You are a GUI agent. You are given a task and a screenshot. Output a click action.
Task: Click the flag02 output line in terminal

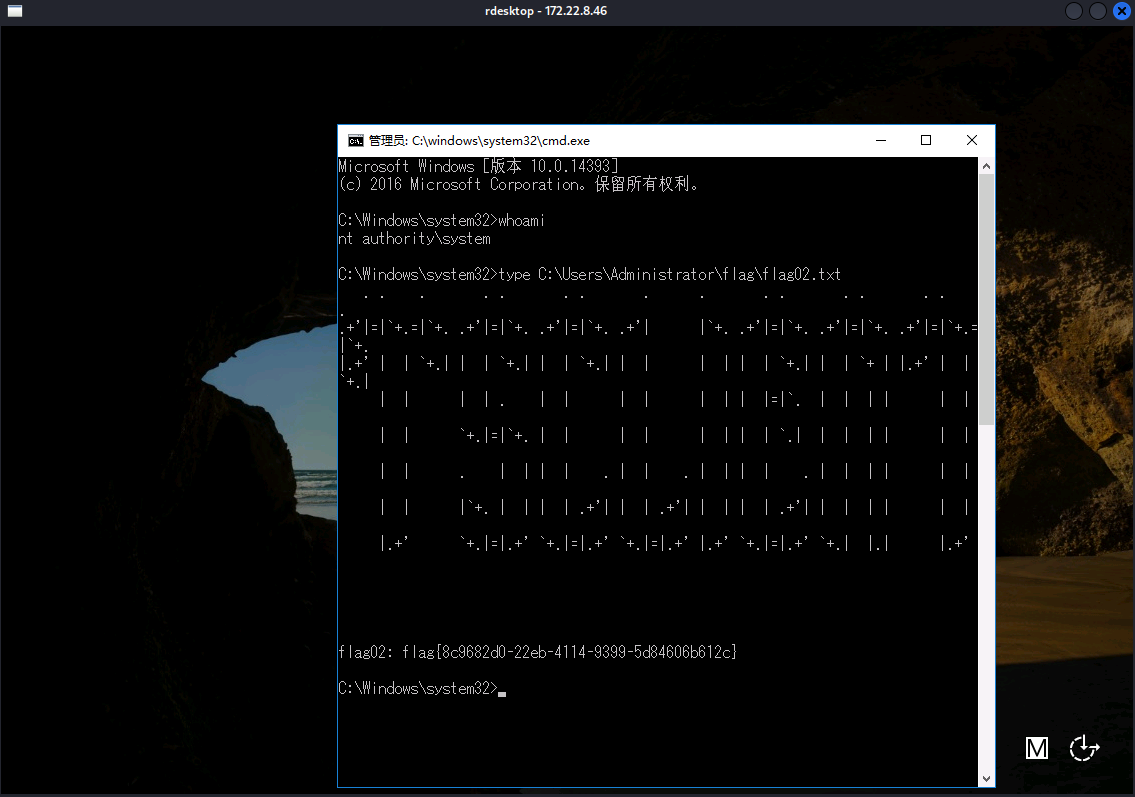point(538,653)
